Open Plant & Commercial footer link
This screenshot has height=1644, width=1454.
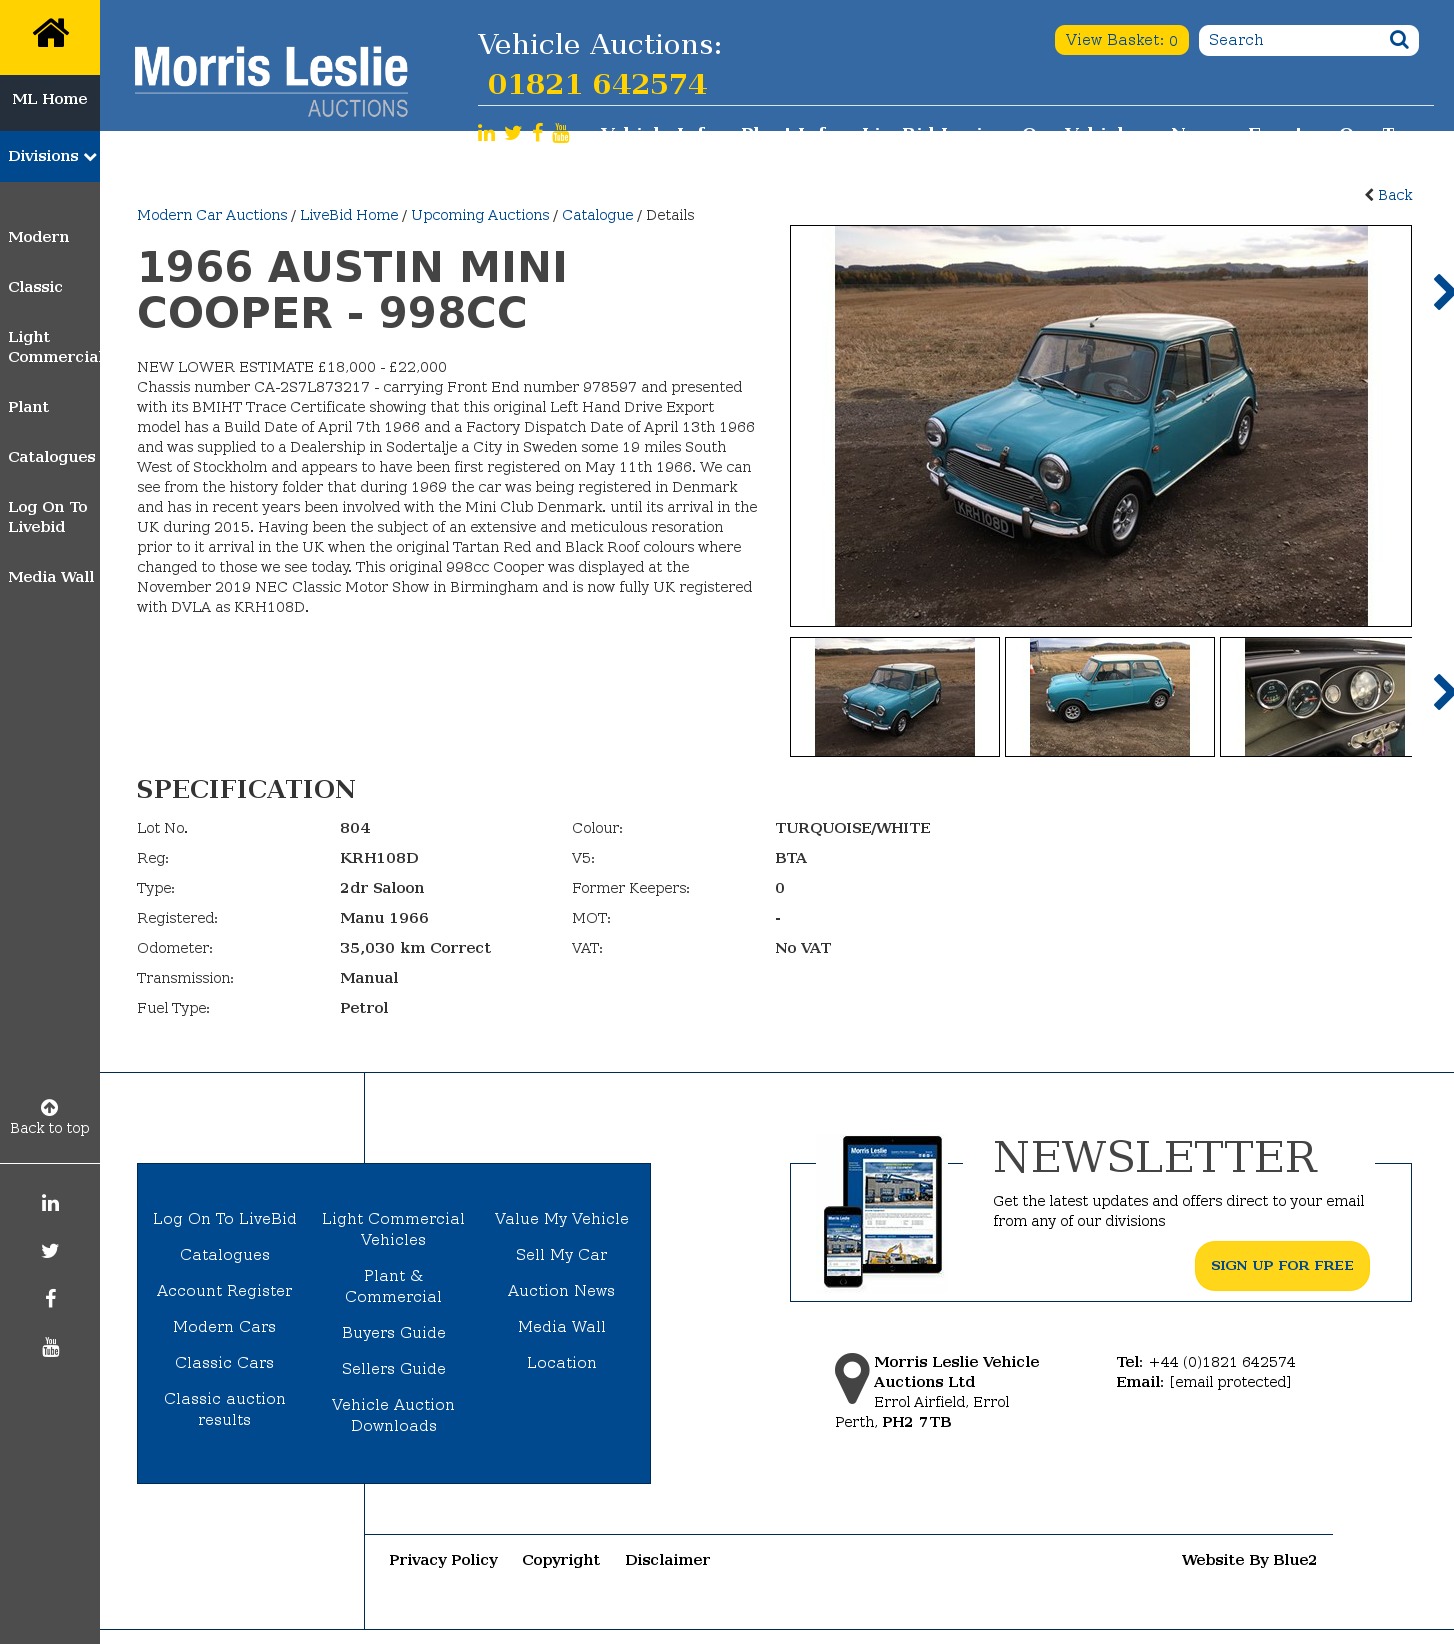(x=394, y=1286)
